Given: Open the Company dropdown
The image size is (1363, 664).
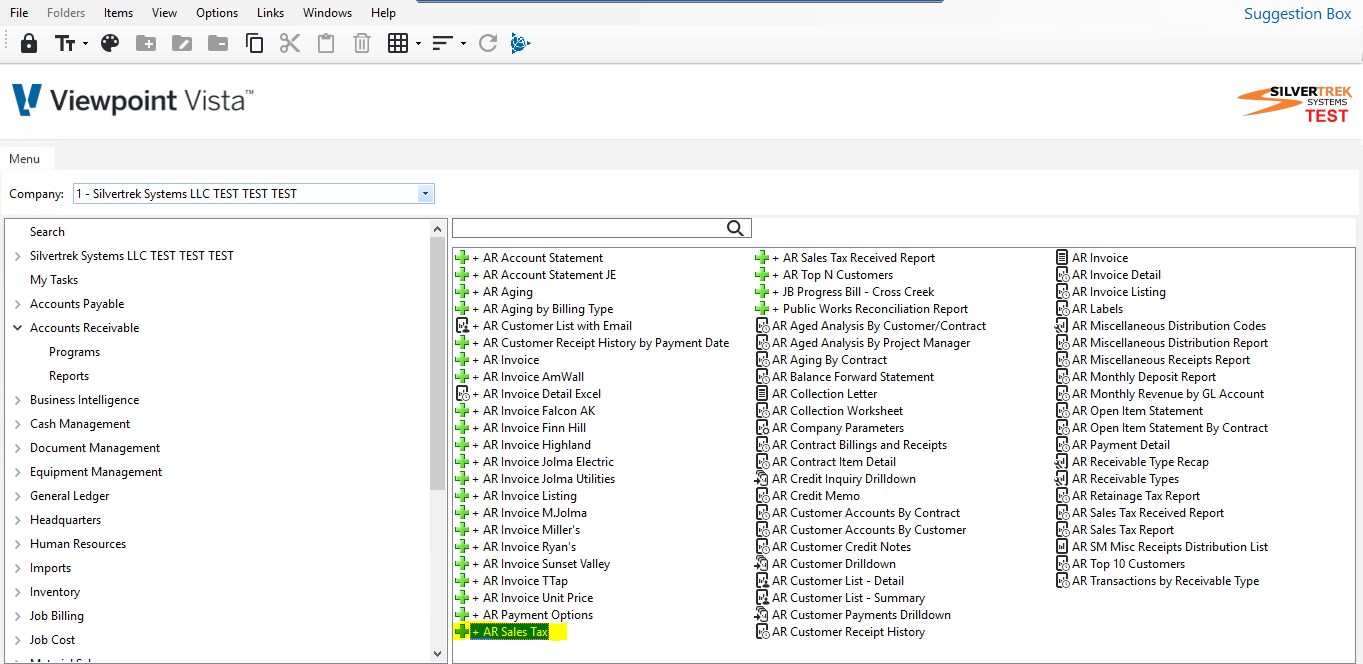Looking at the screenshot, I should point(427,194).
